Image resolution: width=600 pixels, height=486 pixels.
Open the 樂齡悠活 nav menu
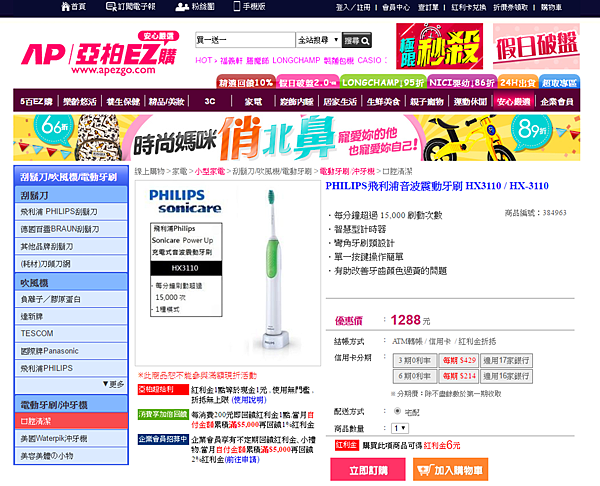point(80,101)
